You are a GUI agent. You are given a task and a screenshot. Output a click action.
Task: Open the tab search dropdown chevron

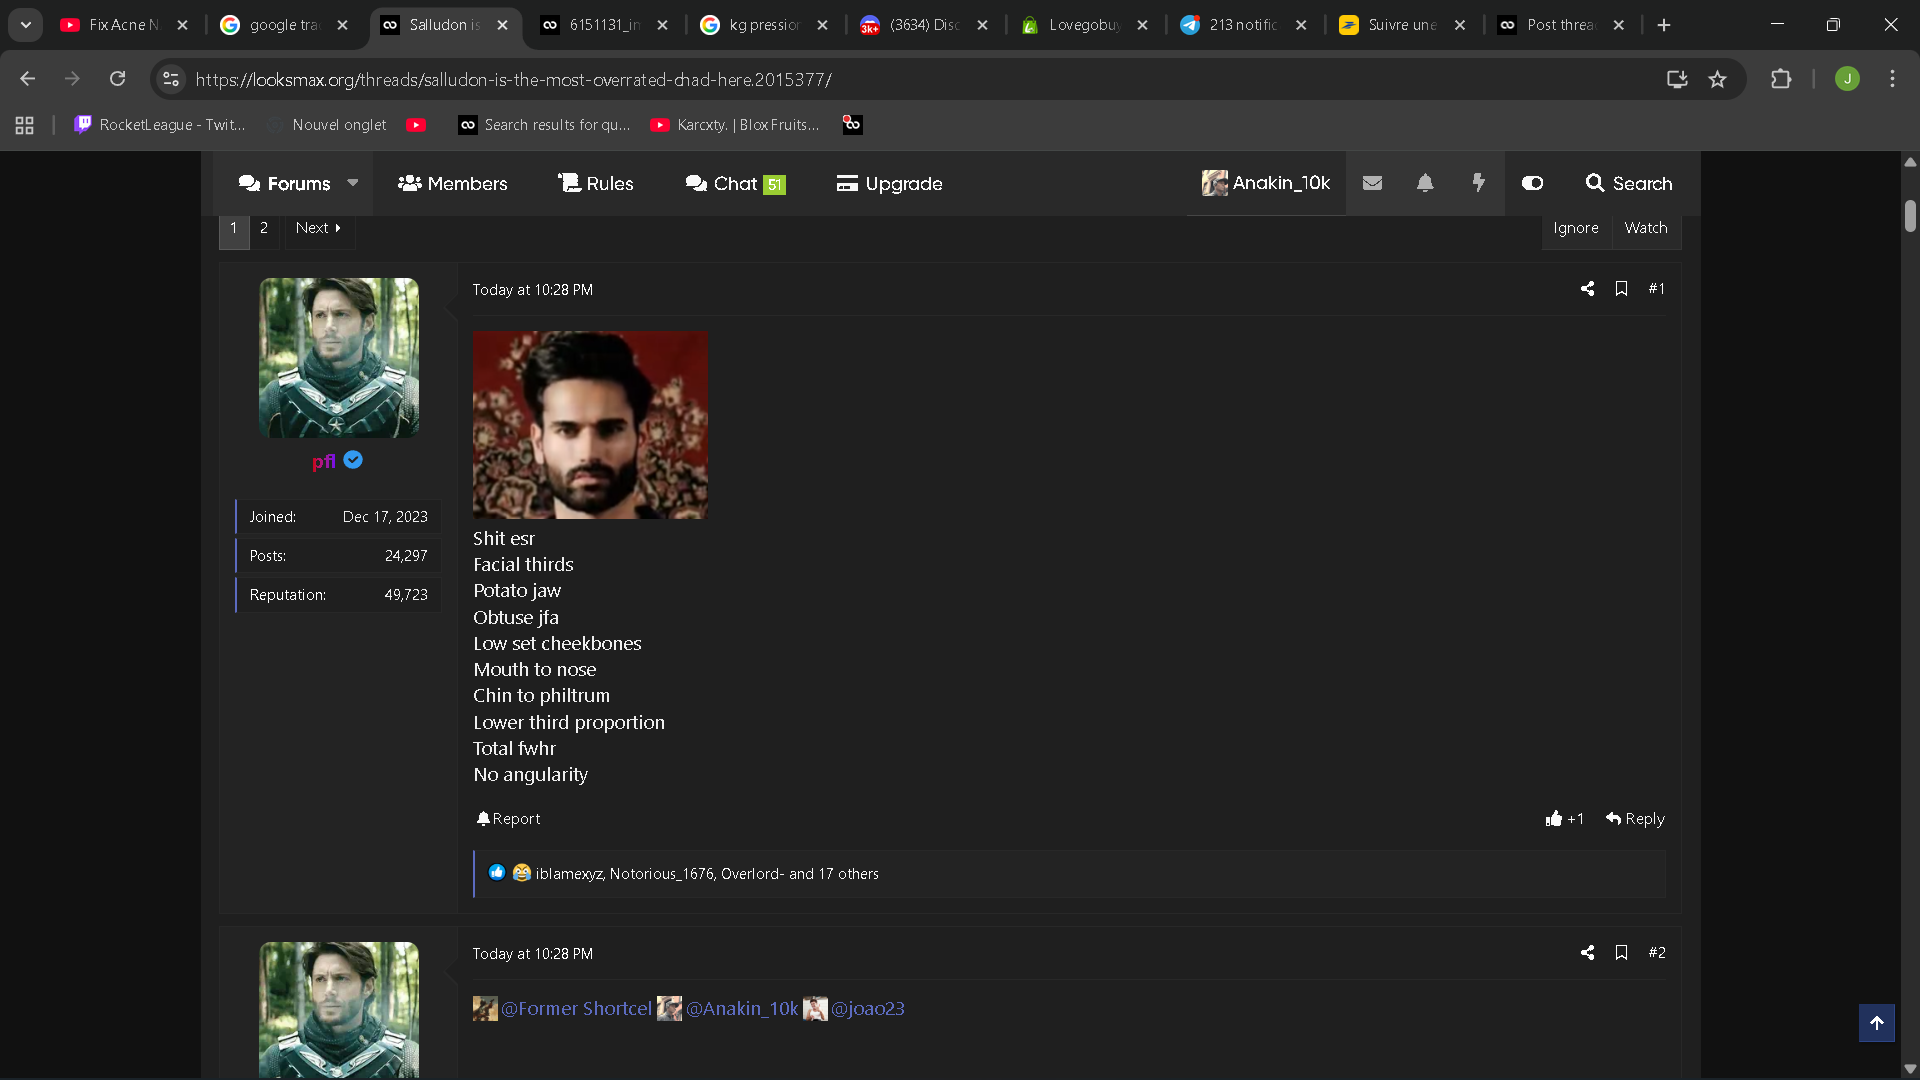pos(26,25)
